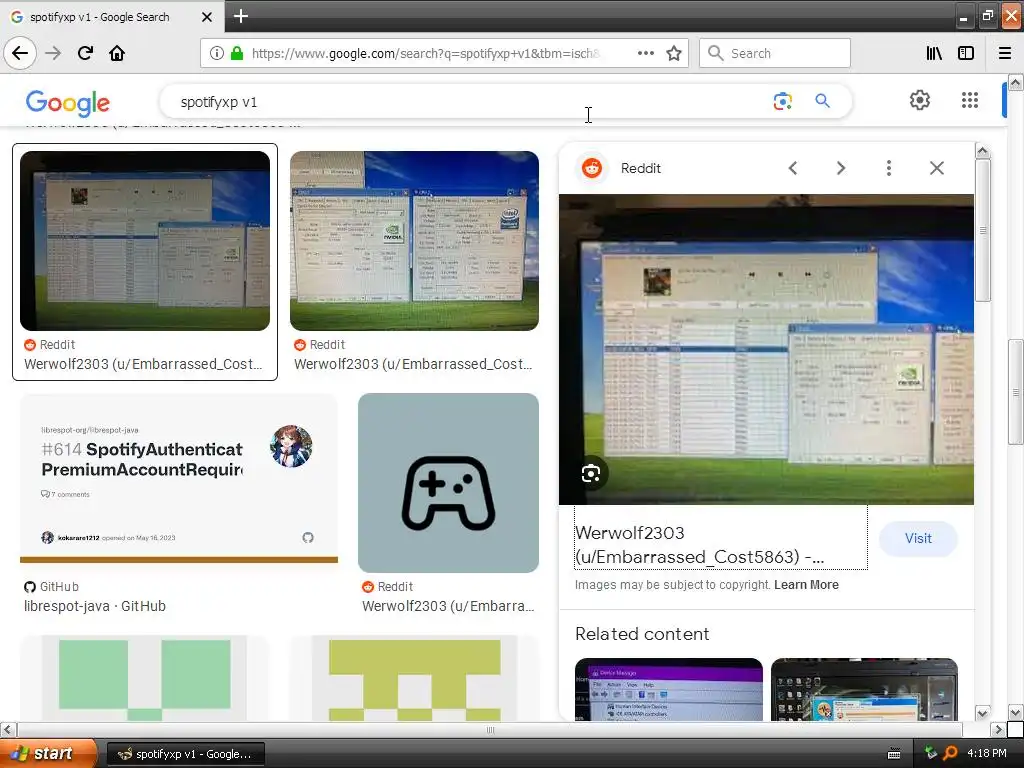Open the game controller Reddit result
Image resolution: width=1024 pixels, height=768 pixels.
pyautogui.click(x=448, y=483)
